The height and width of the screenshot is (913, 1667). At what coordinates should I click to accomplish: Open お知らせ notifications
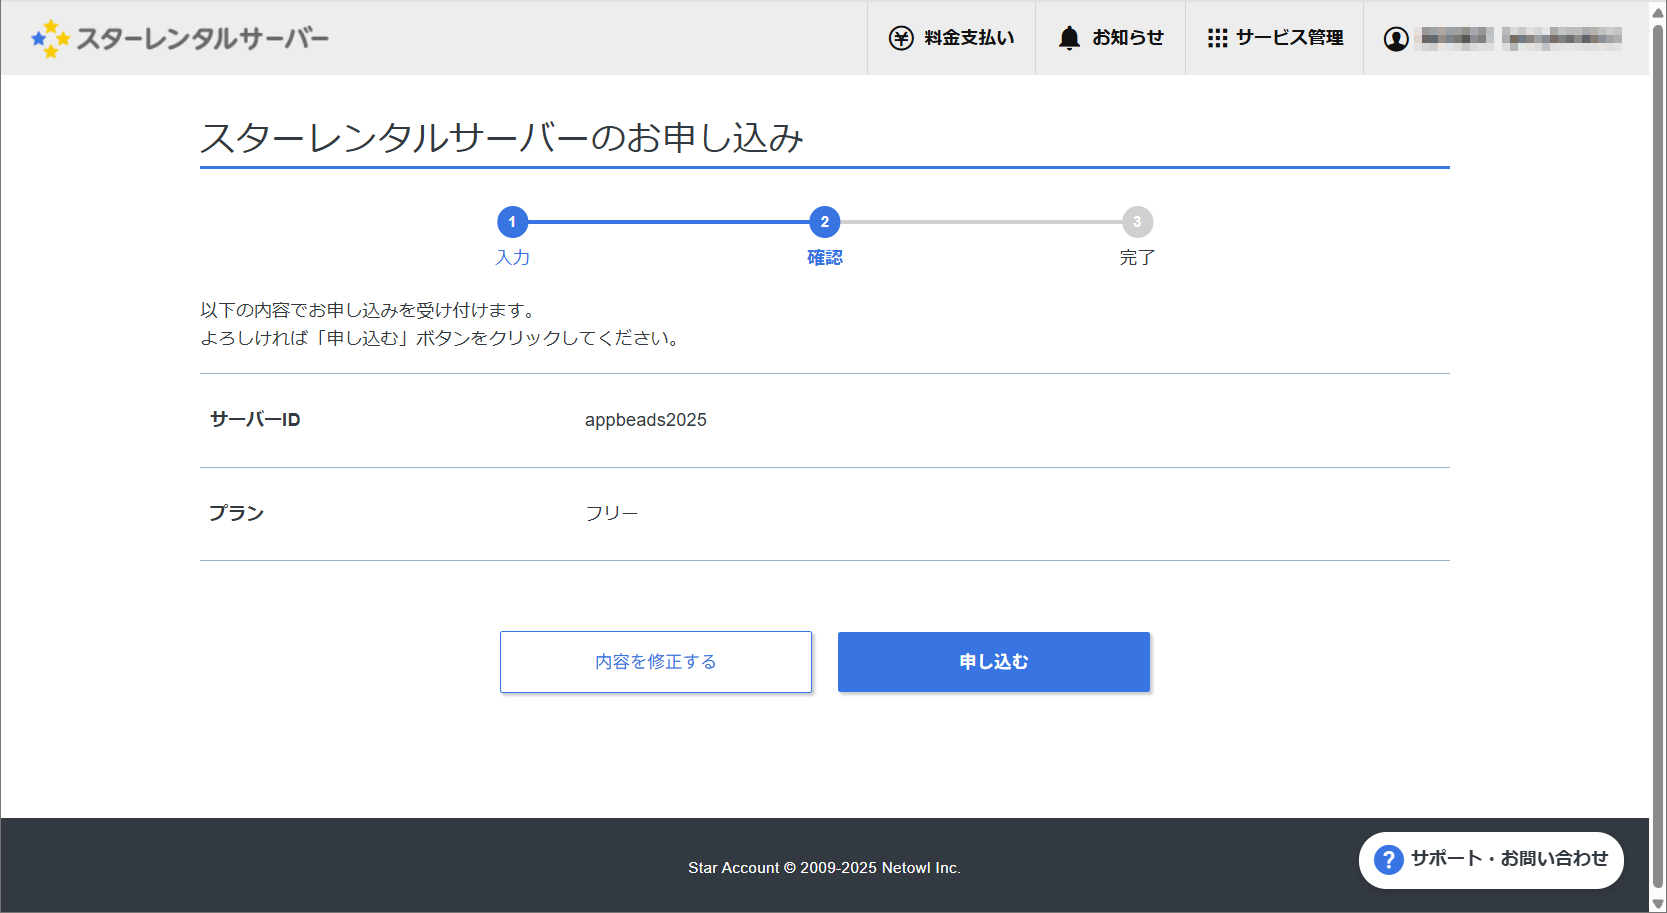tap(1110, 38)
